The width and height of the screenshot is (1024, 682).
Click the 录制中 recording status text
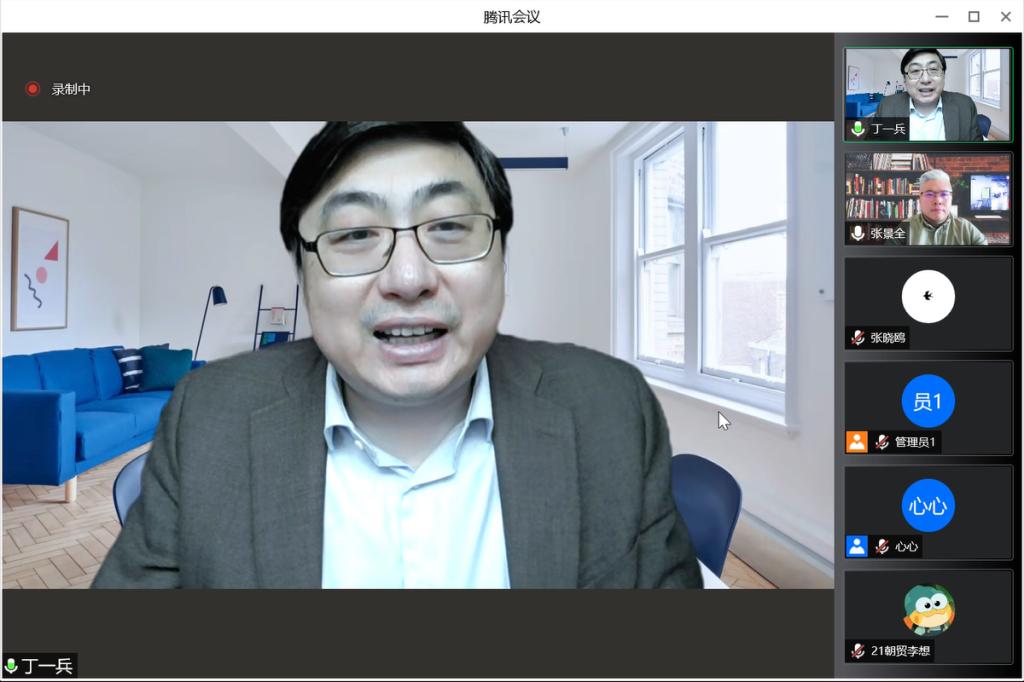pyautogui.click(x=71, y=89)
